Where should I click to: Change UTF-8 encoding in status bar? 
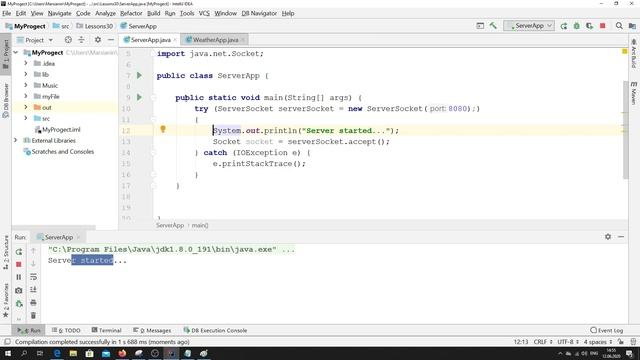coord(568,342)
